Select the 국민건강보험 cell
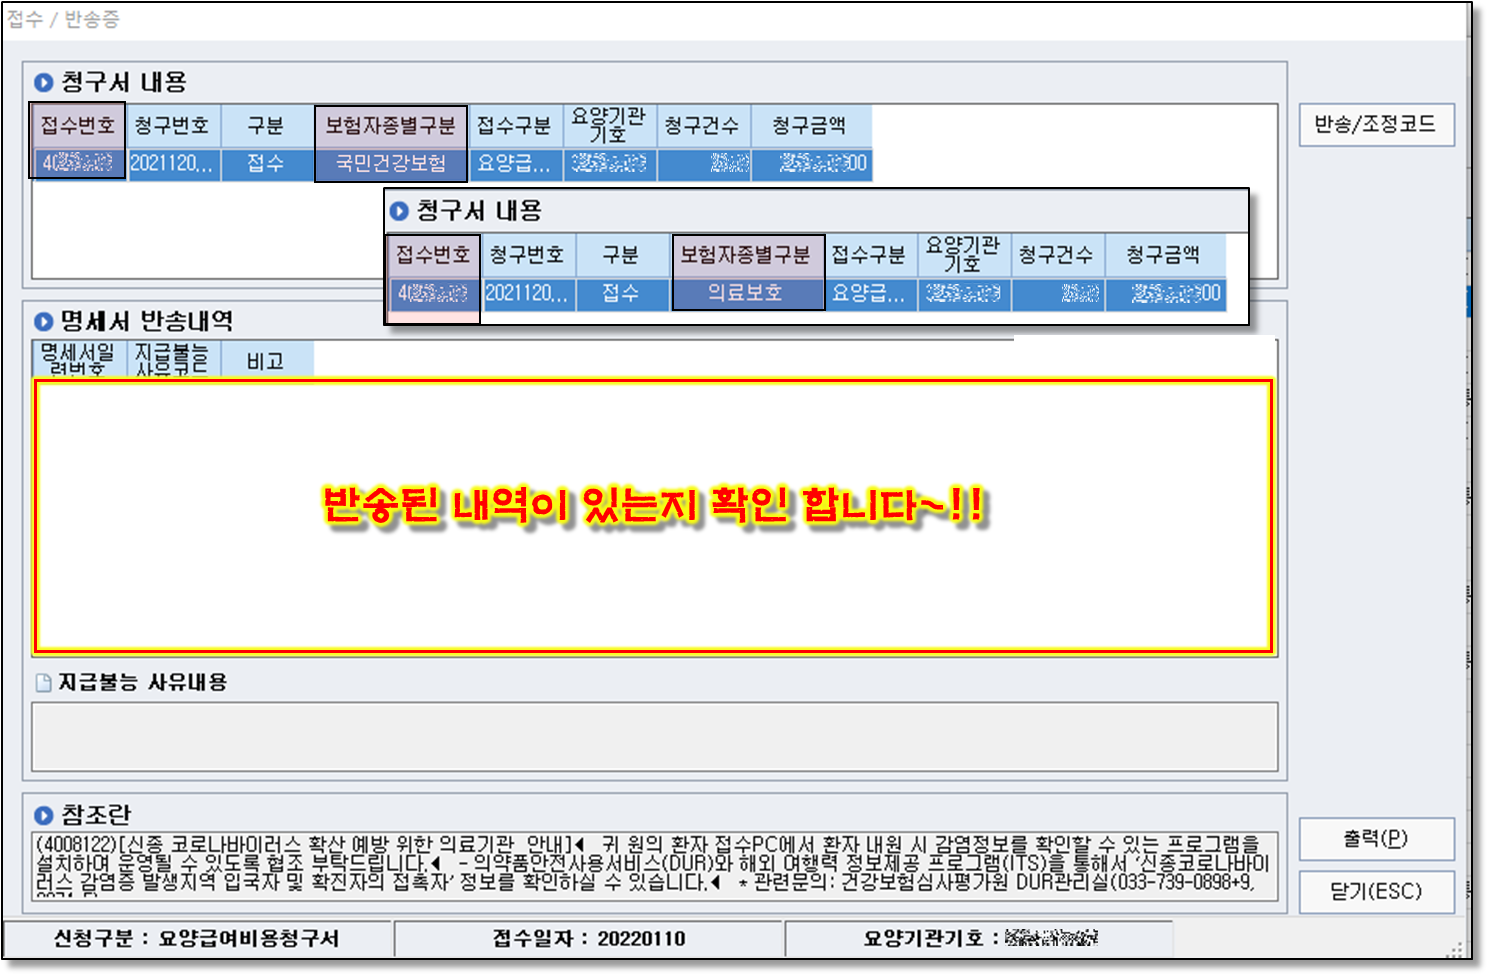The height and width of the screenshot is (976, 1489). click(x=390, y=164)
